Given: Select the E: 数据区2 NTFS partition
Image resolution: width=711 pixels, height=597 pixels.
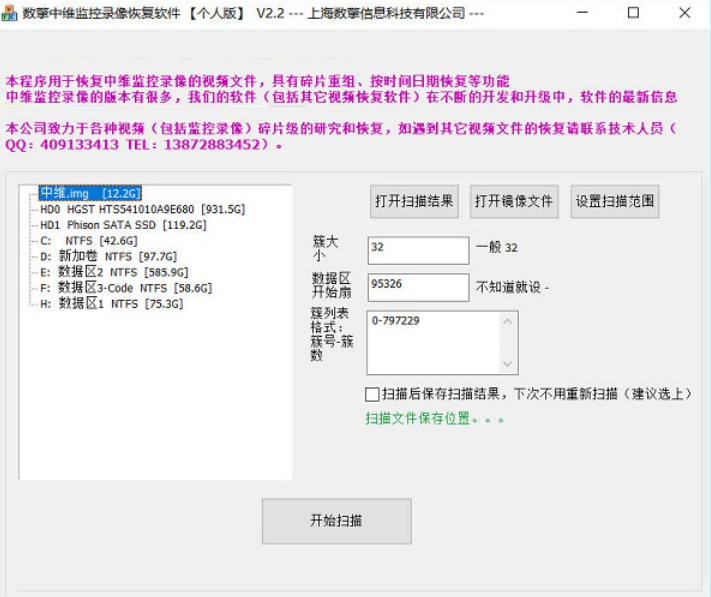Looking at the screenshot, I should click(x=114, y=272).
